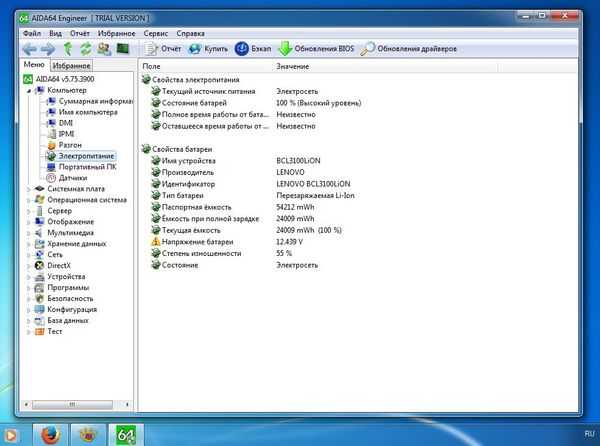Image resolution: width=600 pixels, height=446 pixels.
Task: Open the Избранное menu in the menu bar
Action: [116, 33]
